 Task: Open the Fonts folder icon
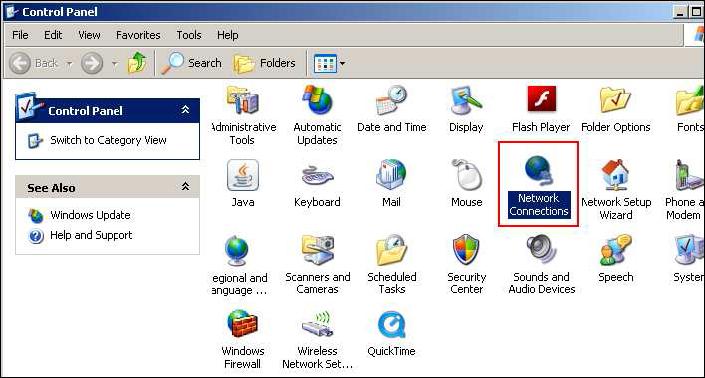(690, 109)
